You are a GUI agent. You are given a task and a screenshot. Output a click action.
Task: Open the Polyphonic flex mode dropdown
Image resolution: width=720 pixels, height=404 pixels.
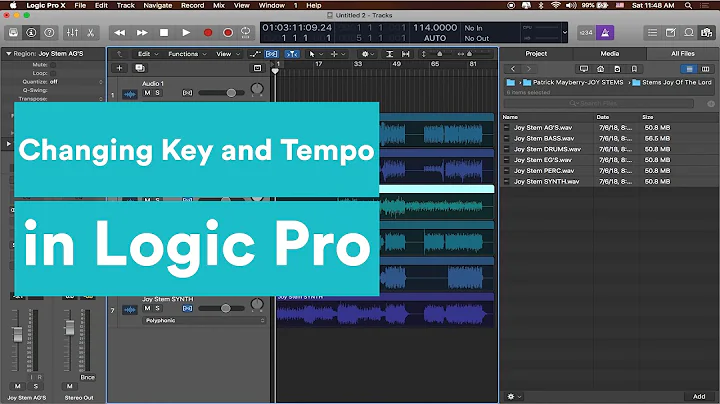205,320
